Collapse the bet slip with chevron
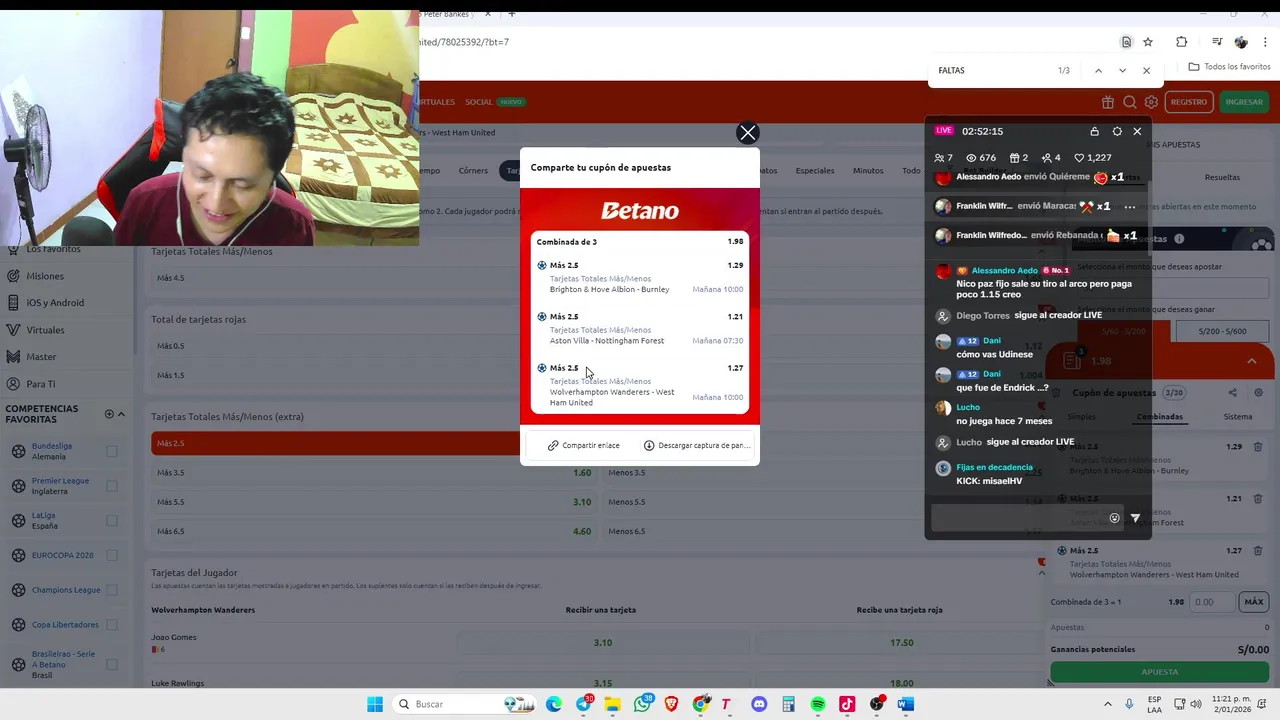This screenshot has height=720, width=1280. click(1251, 361)
